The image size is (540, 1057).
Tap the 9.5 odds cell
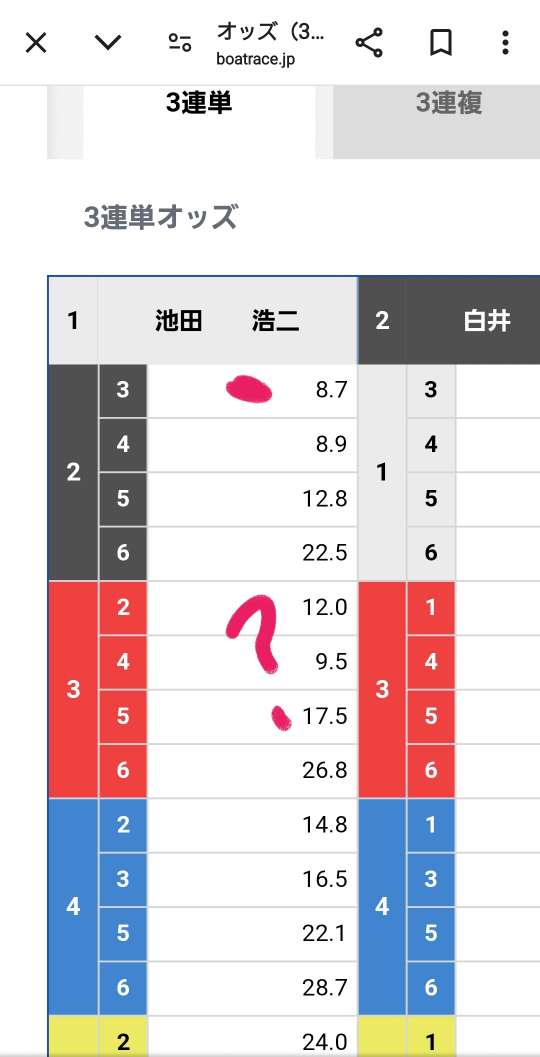tap(252, 662)
